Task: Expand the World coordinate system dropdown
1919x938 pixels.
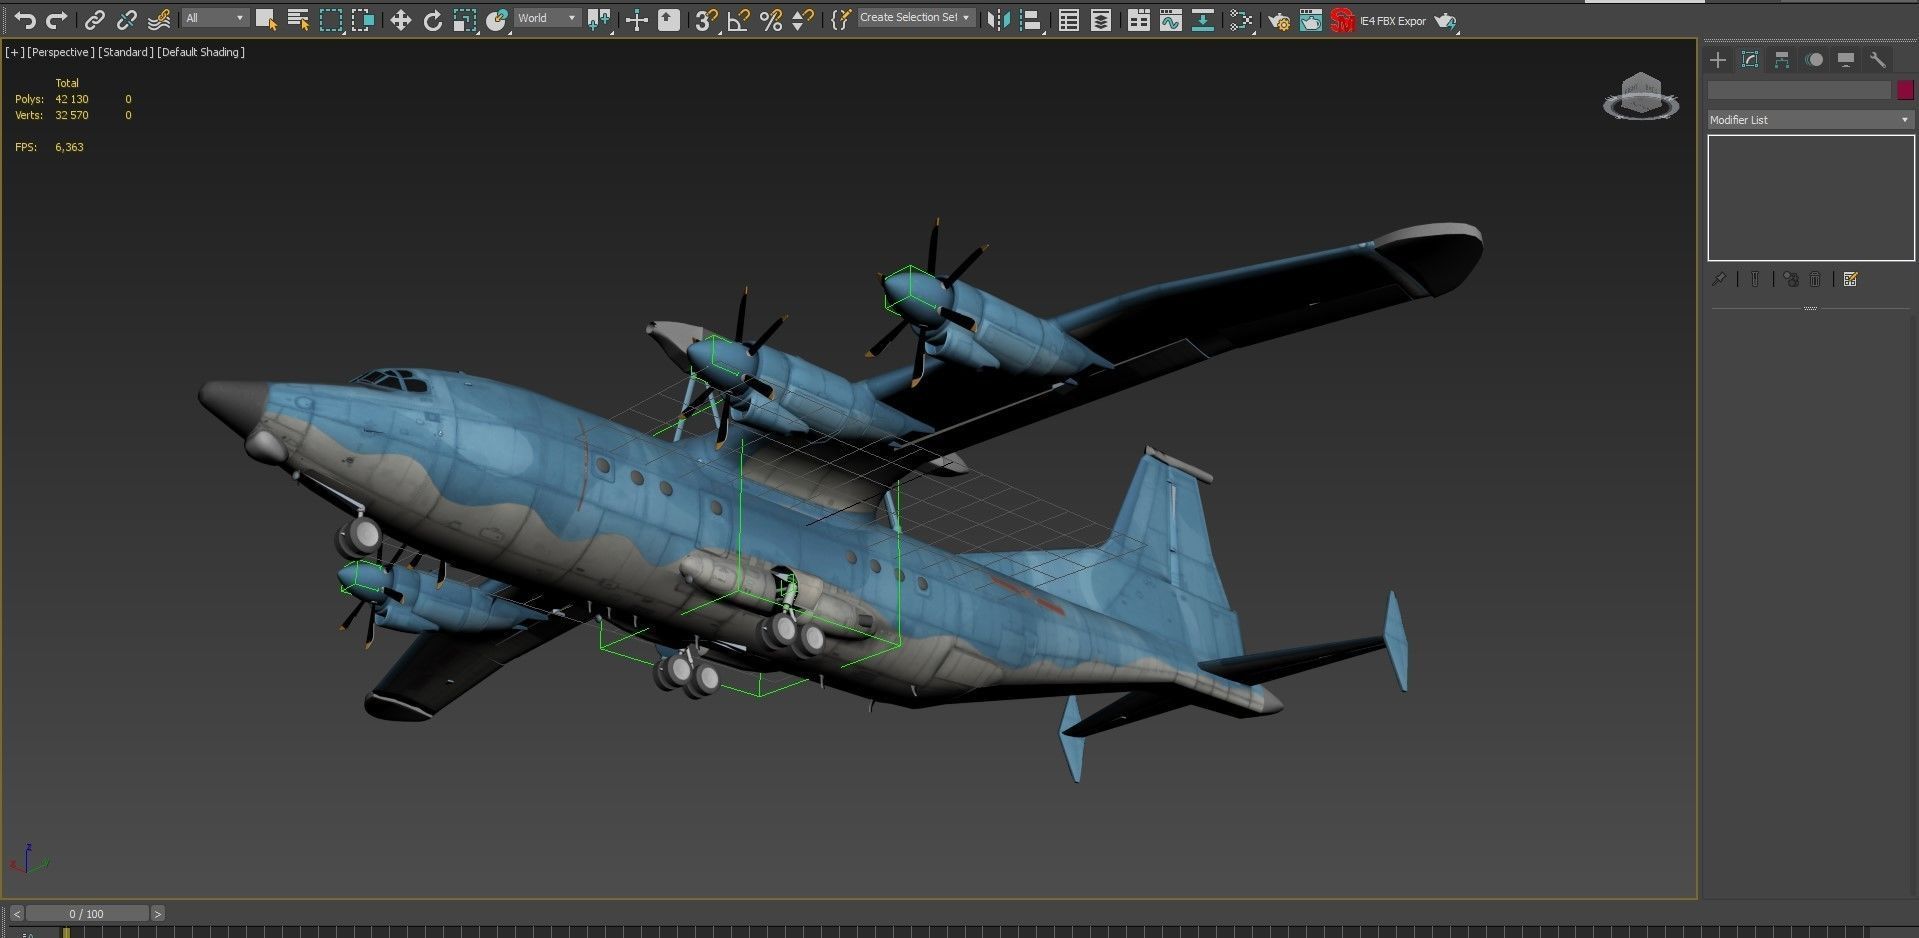Action: (x=547, y=18)
